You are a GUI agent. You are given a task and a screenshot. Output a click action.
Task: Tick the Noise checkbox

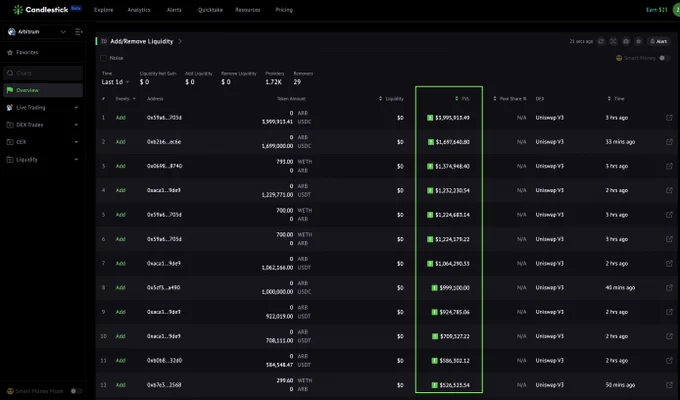click(x=103, y=58)
